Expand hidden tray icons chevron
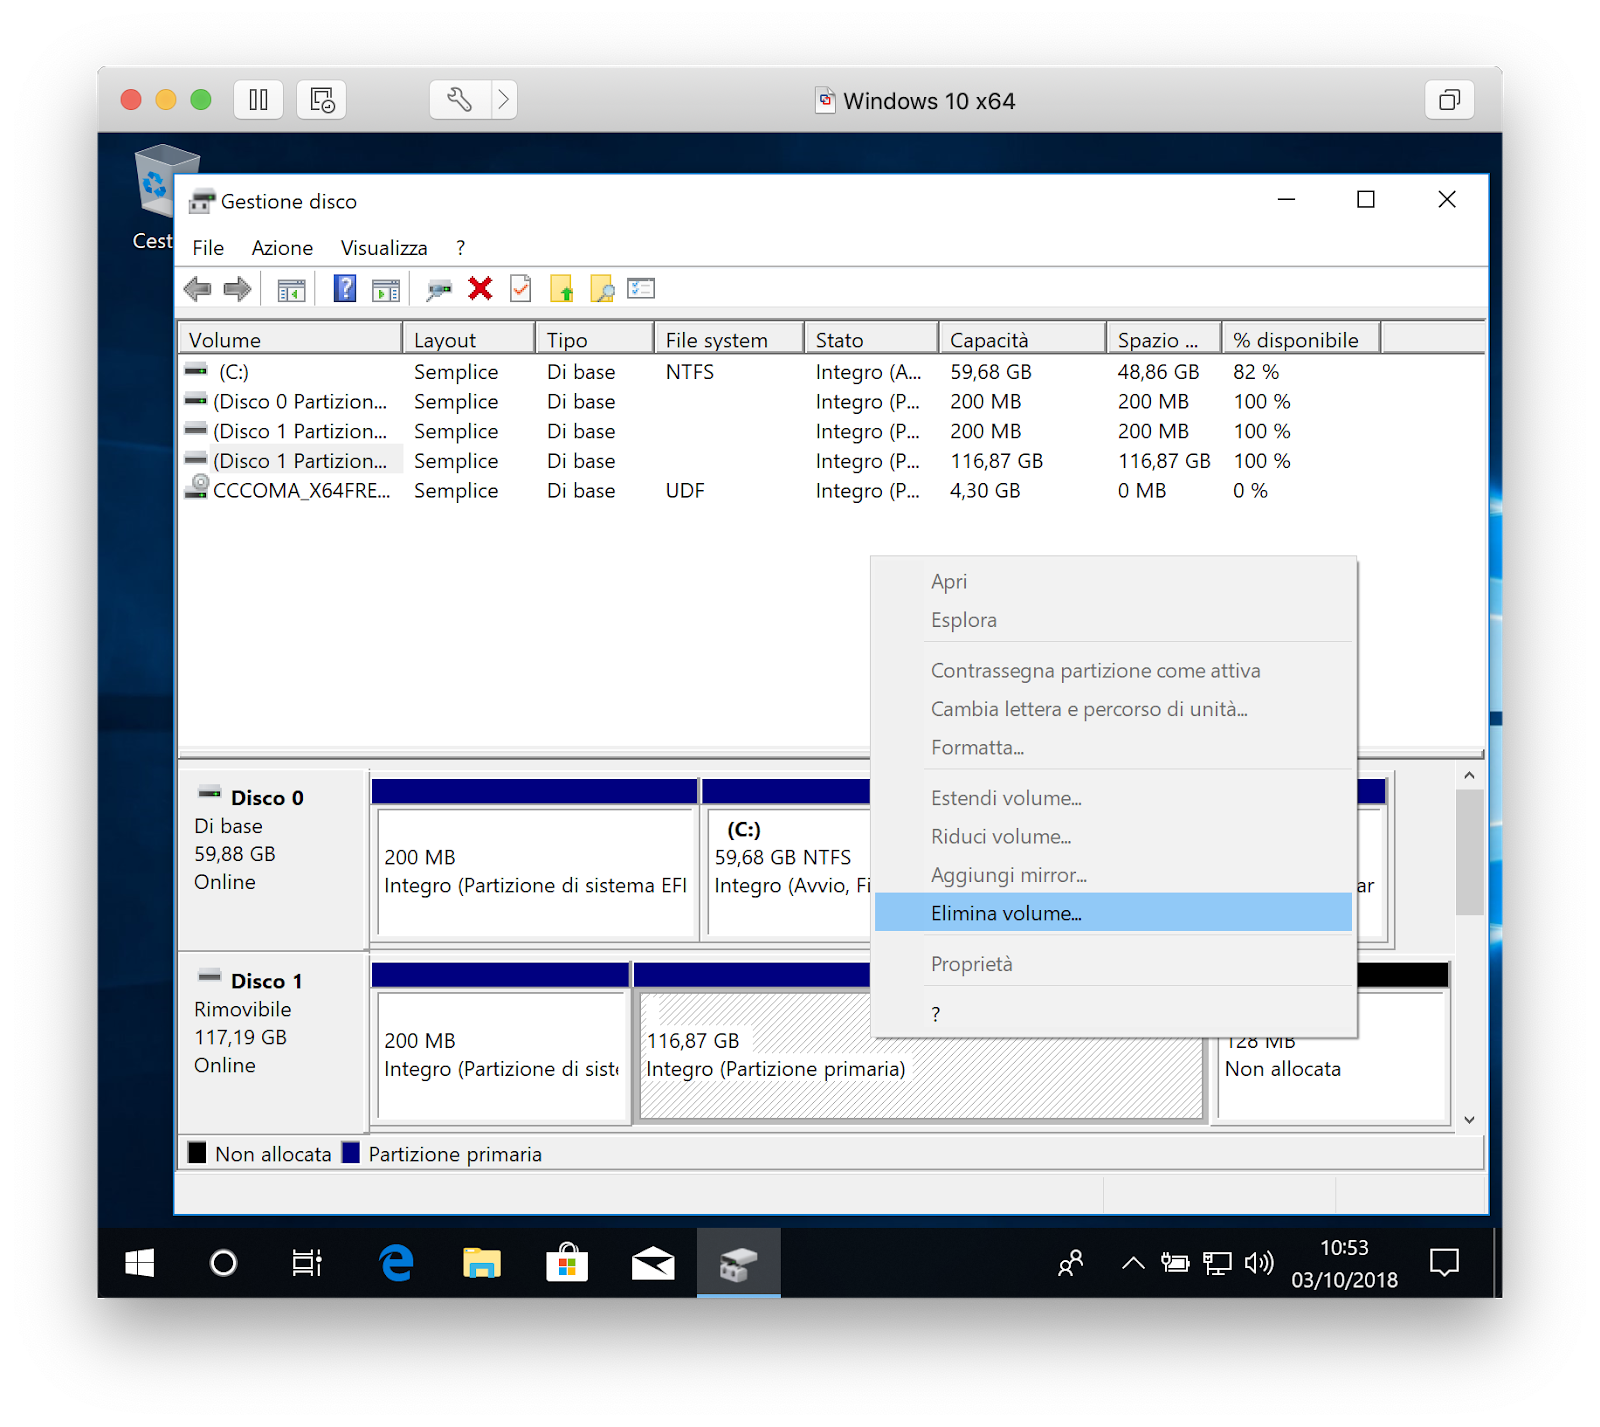This screenshot has height=1427, width=1600. point(1133,1263)
